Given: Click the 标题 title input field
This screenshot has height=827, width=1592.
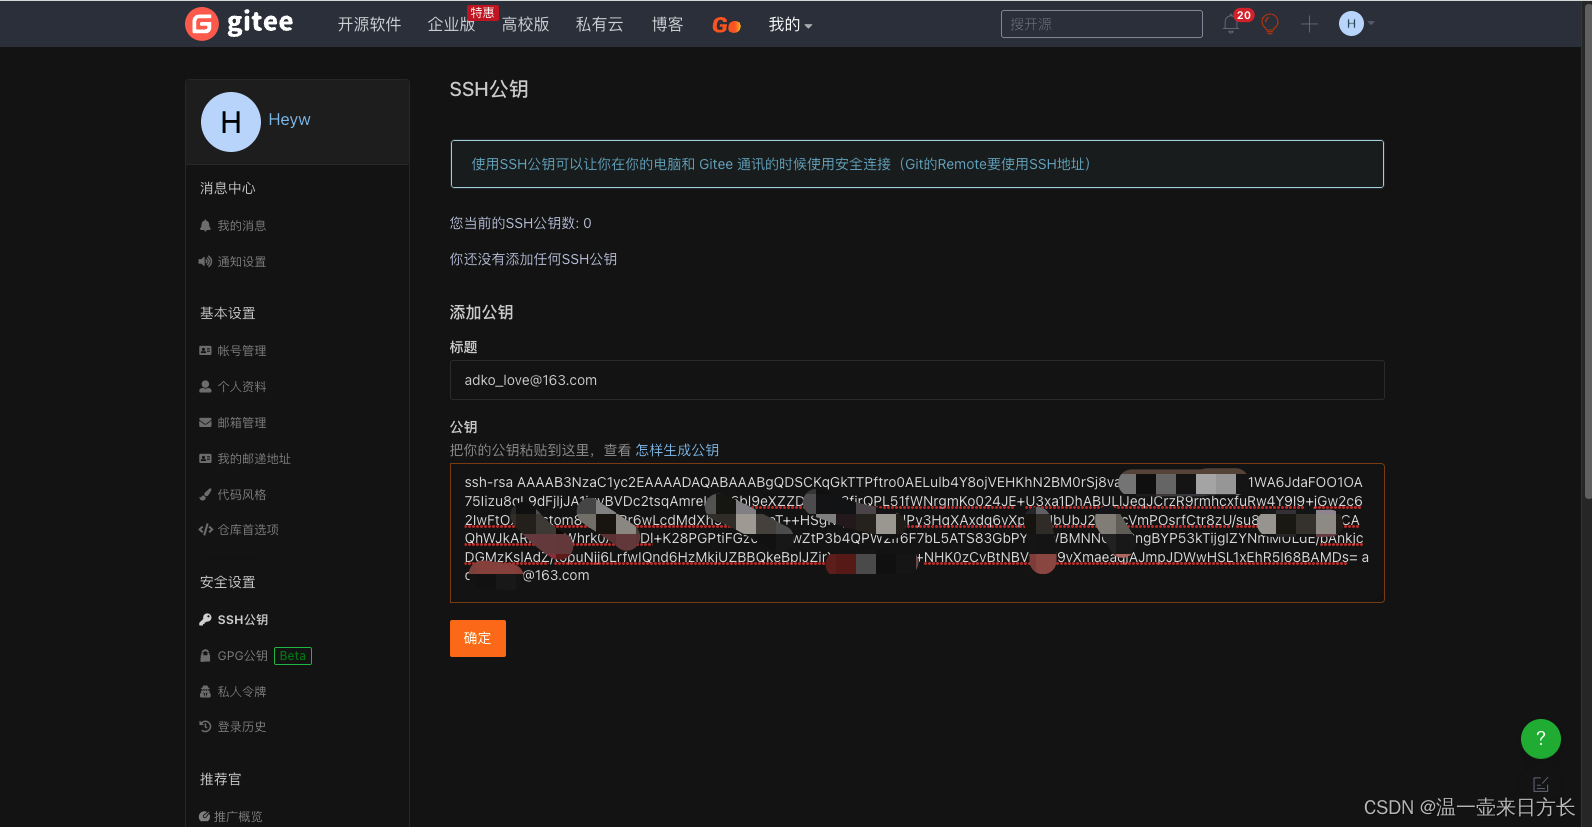Looking at the screenshot, I should [917, 380].
